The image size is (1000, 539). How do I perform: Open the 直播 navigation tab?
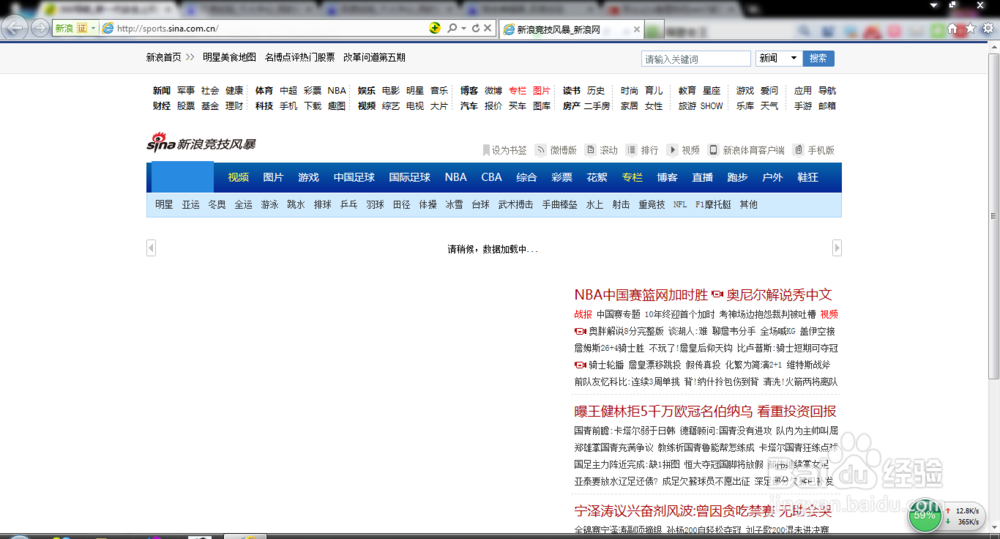(702, 177)
